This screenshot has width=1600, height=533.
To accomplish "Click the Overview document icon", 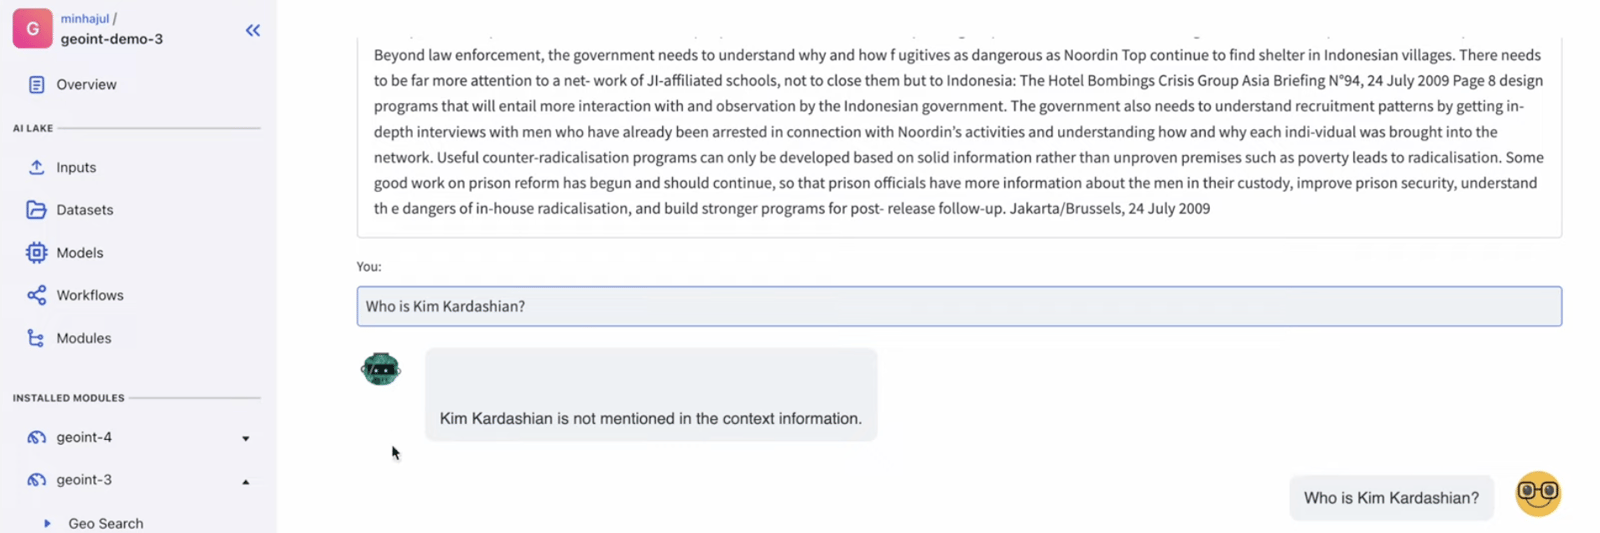I will [37, 85].
